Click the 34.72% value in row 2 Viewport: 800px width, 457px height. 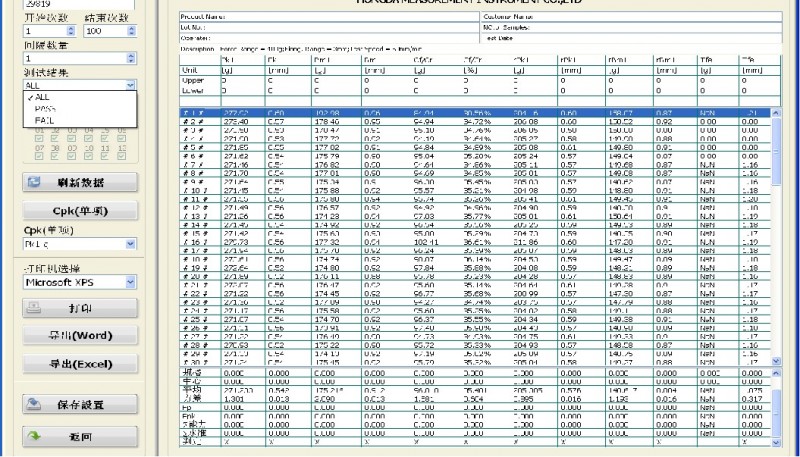[x=477, y=121]
